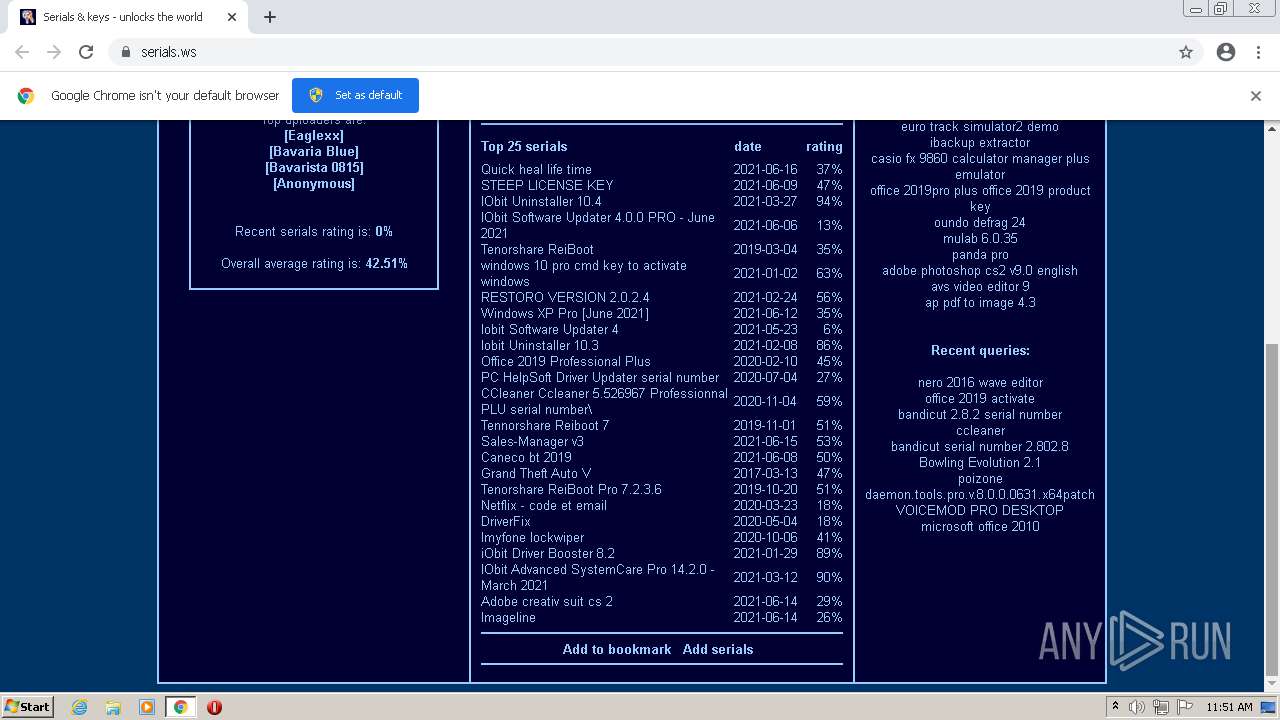Click the lock site info icon
The image size is (1280, 720).
125,52
